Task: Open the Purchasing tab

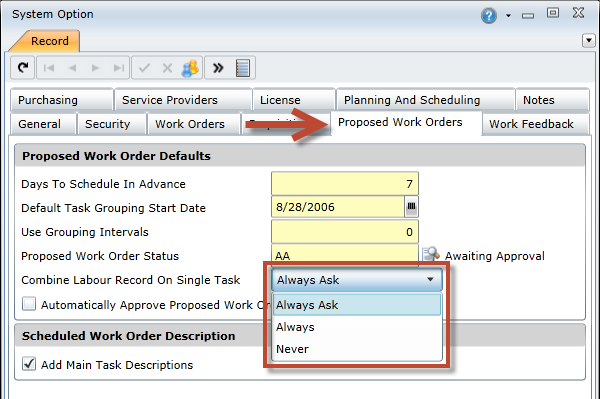Action: coord(61,100)
